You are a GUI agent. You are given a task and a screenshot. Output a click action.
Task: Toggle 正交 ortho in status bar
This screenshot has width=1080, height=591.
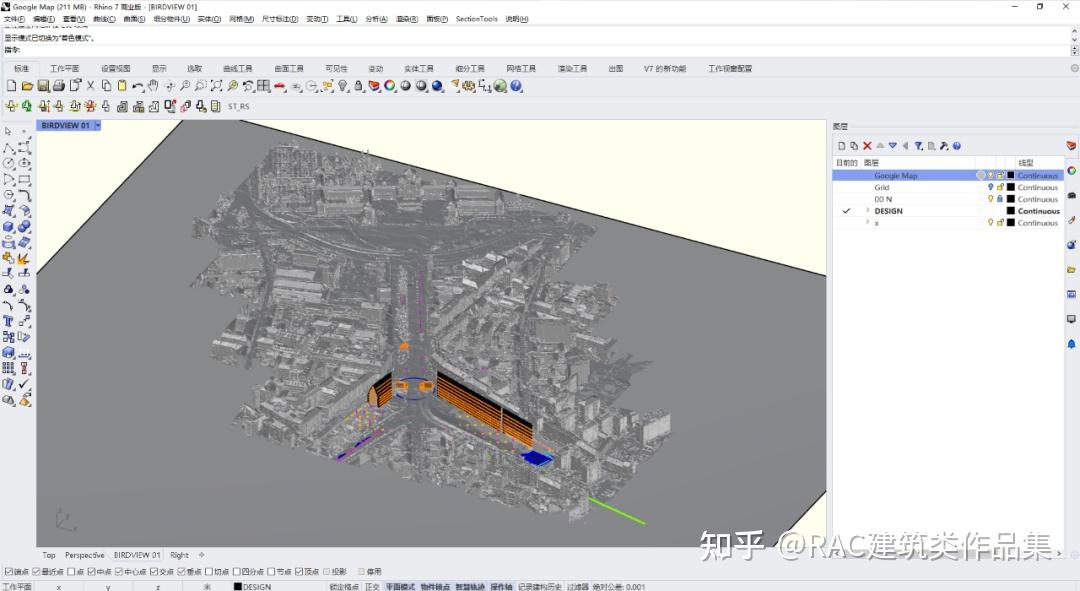[x=373, y=587]
